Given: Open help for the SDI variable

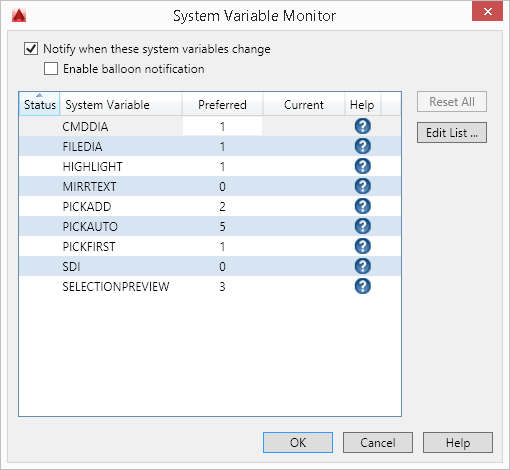Looking at the screenshot, I should pyautogui.click(x=363, y=266).
